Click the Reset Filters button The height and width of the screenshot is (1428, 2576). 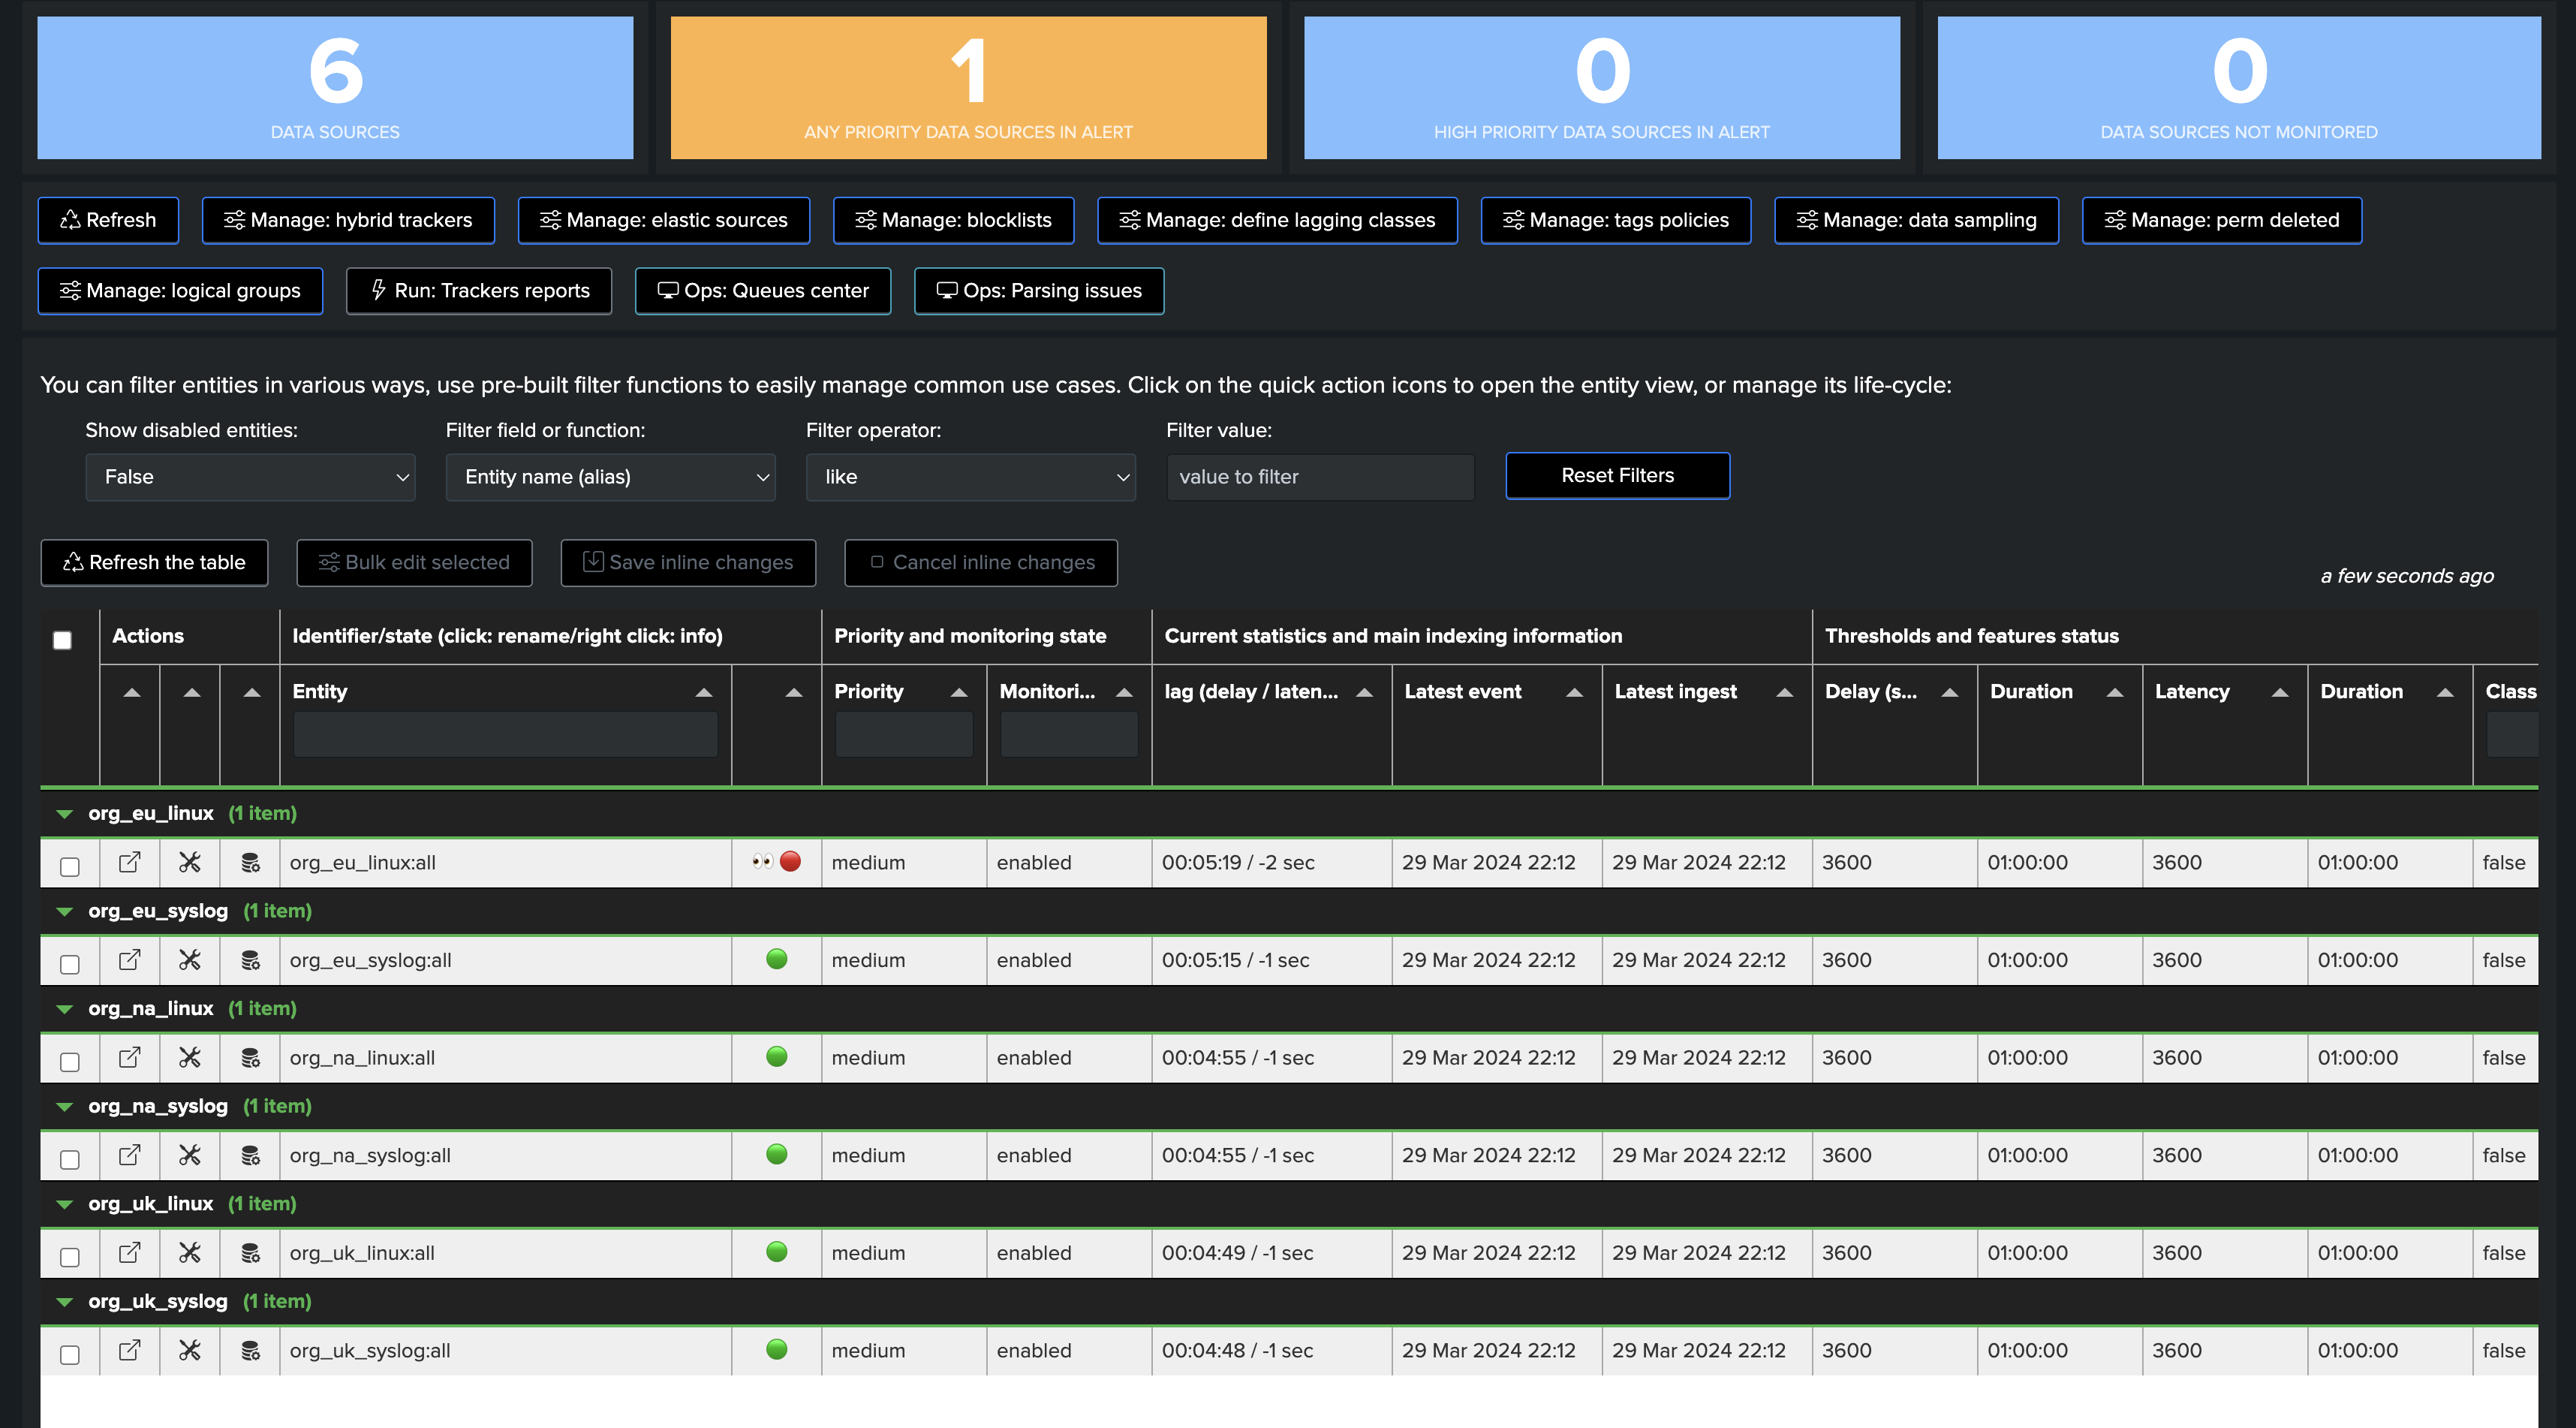coord(1617,476)
